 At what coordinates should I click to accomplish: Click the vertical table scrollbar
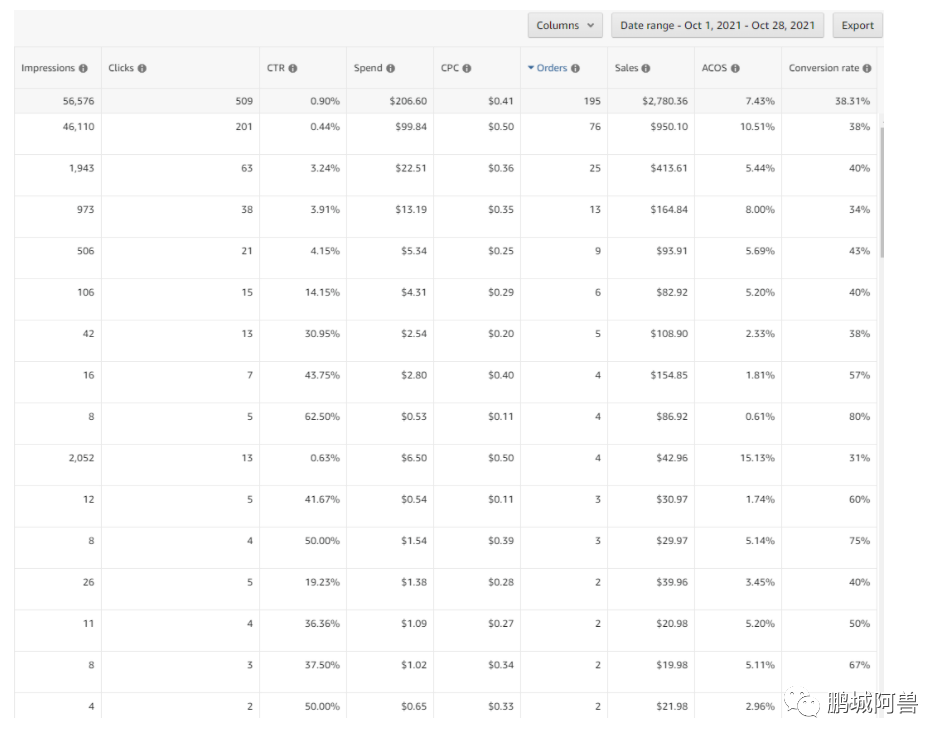tap(881, 190)
